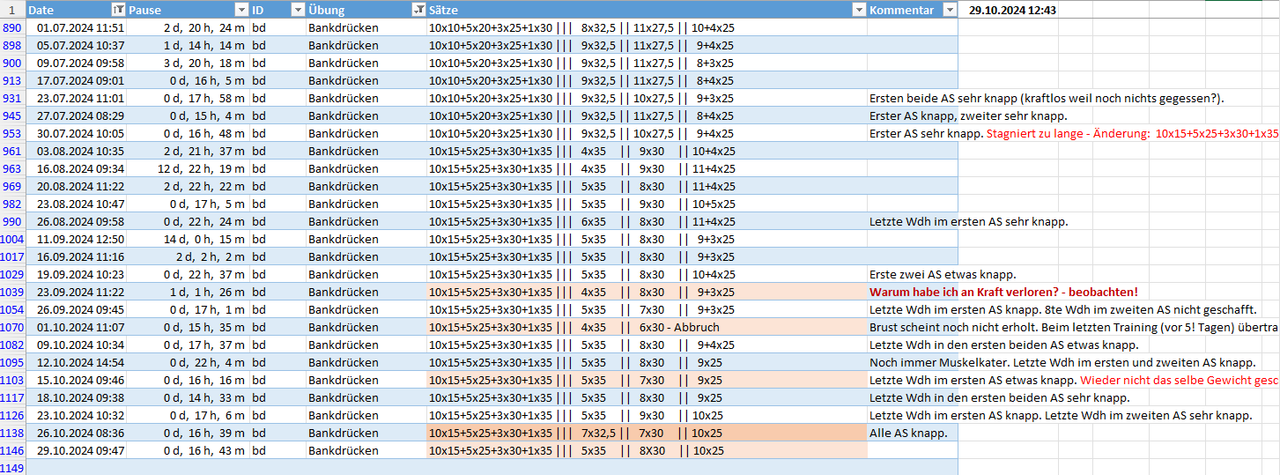Select Sätze cell in row 890 ending 10+4x25
This screenshot has height=475, width=1280.
pos(647,28)
